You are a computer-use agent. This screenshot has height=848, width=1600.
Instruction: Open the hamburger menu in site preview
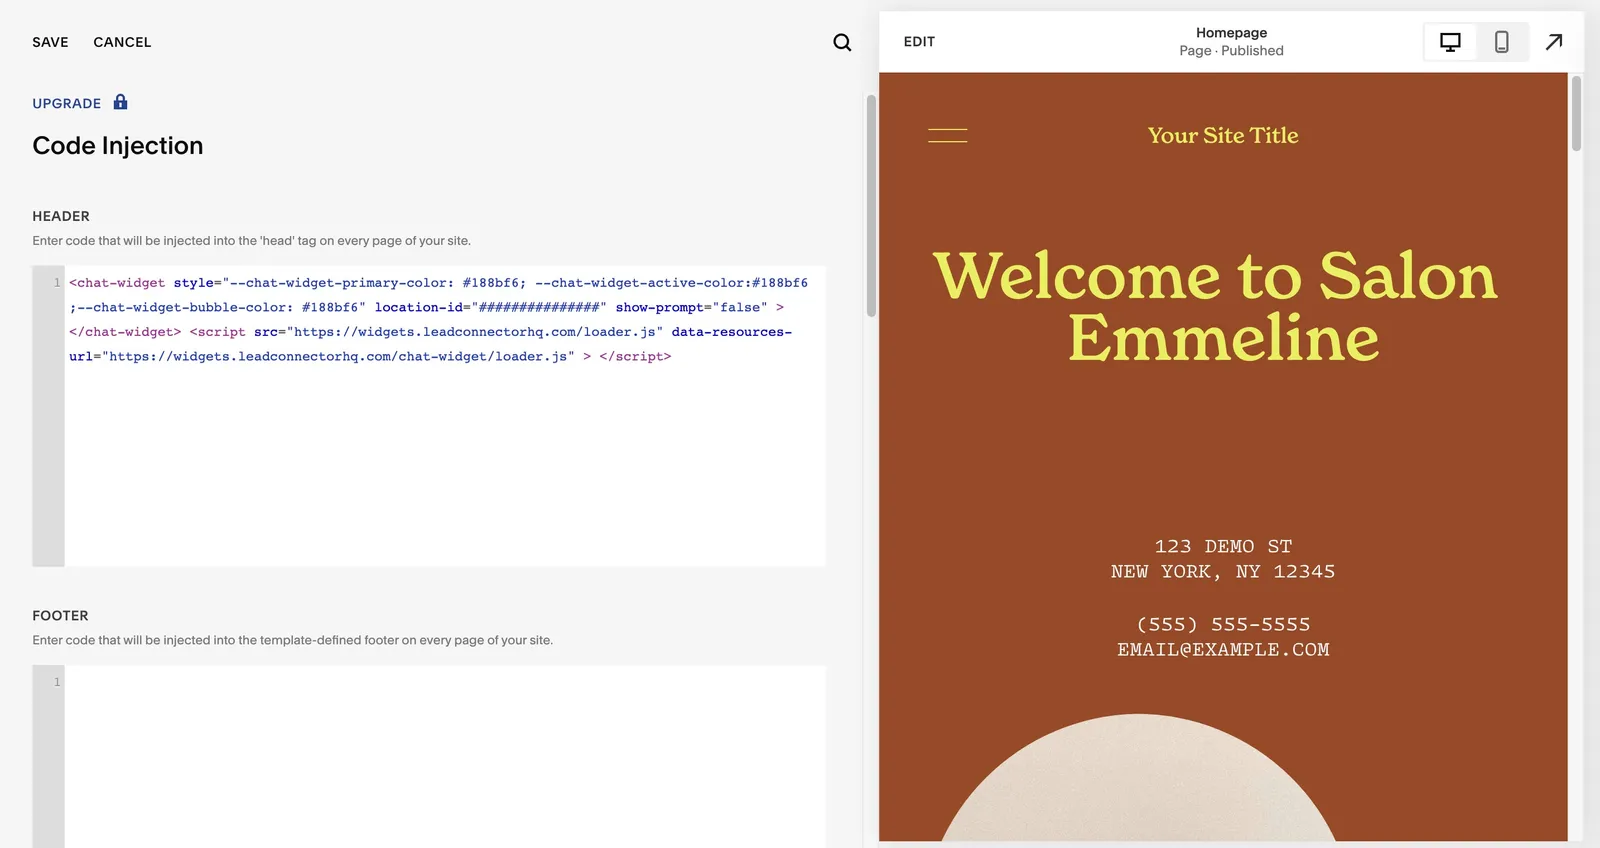click(947, 136)
